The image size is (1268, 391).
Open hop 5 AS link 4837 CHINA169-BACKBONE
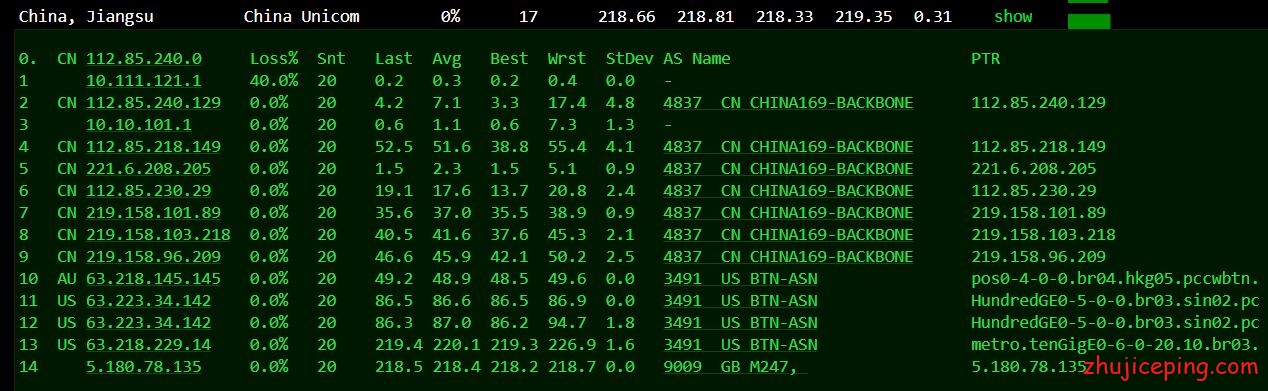(x=788, y=168)
